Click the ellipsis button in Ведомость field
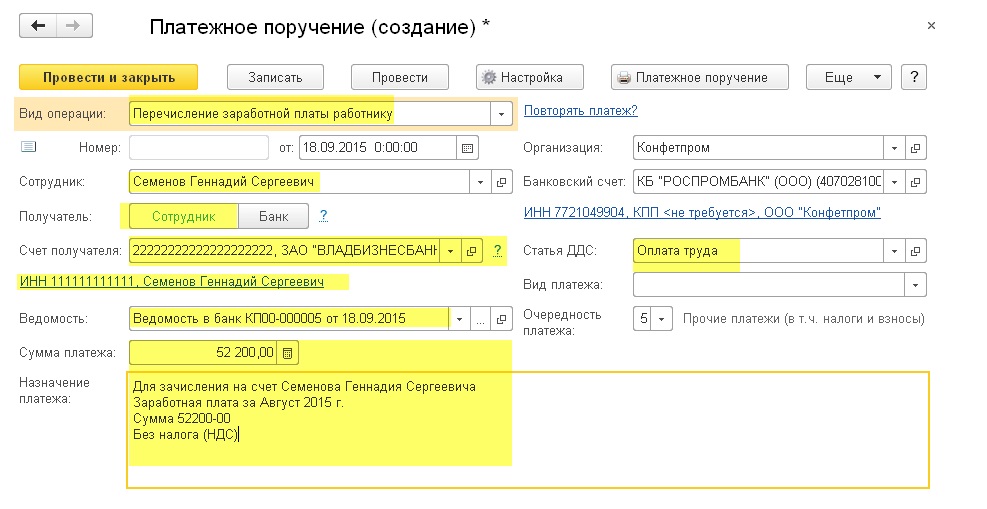 [480, 319]
